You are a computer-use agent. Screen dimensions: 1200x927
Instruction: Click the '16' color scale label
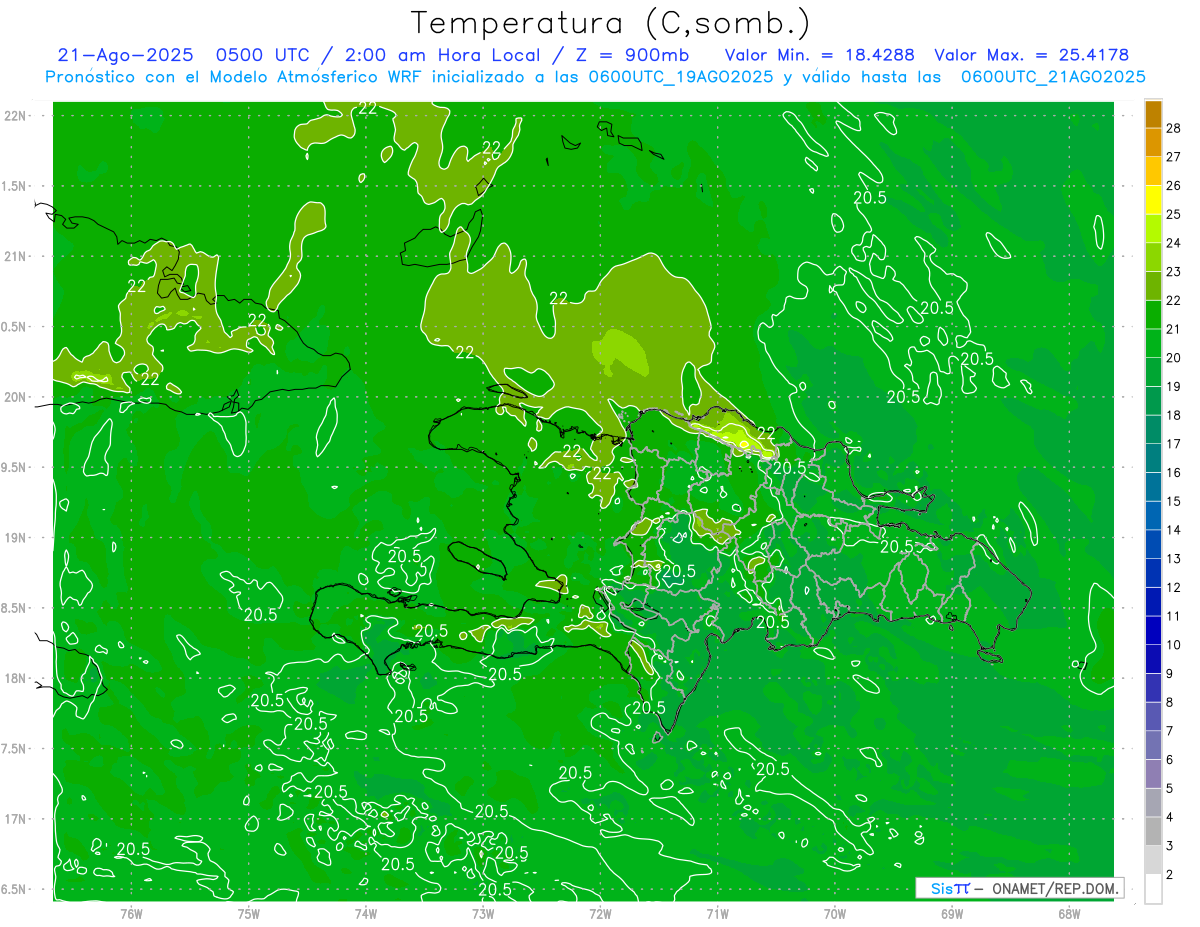point(1174,472)
